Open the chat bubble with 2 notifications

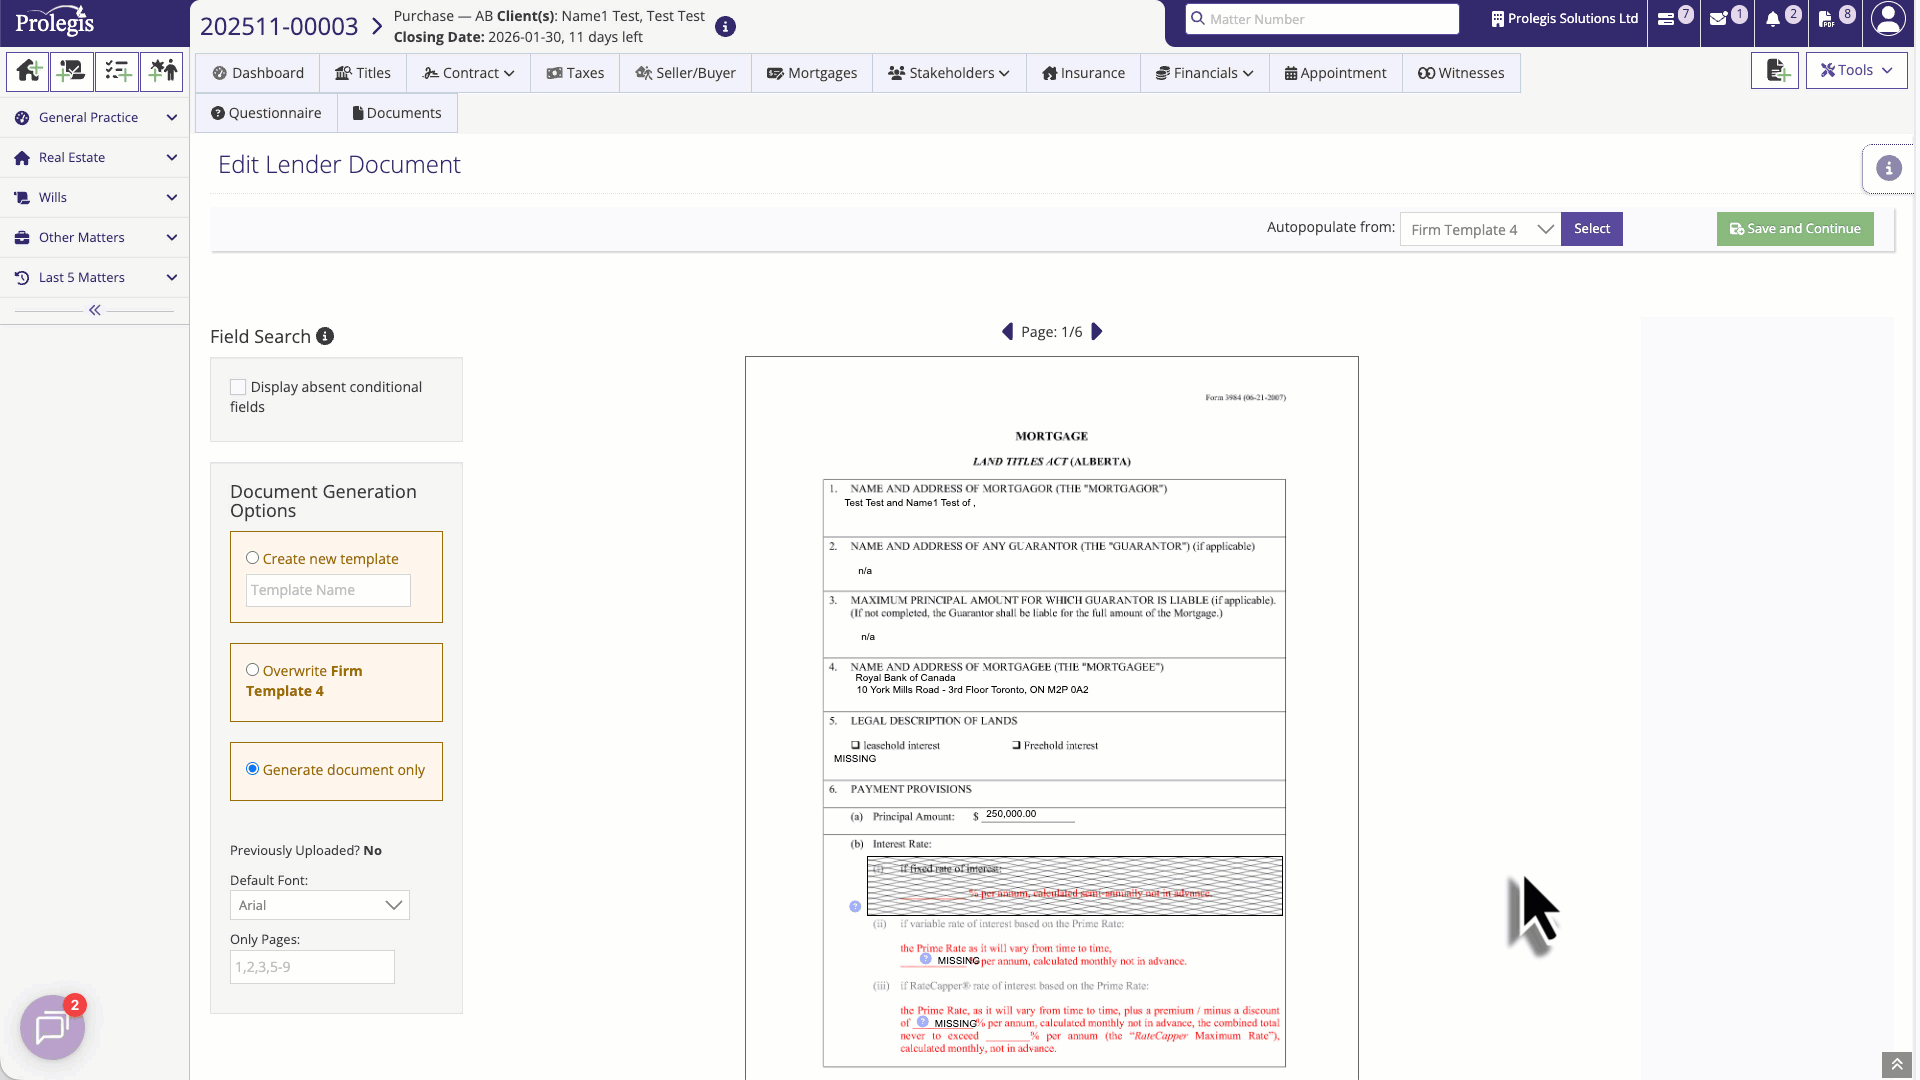tap(52, 1026)
